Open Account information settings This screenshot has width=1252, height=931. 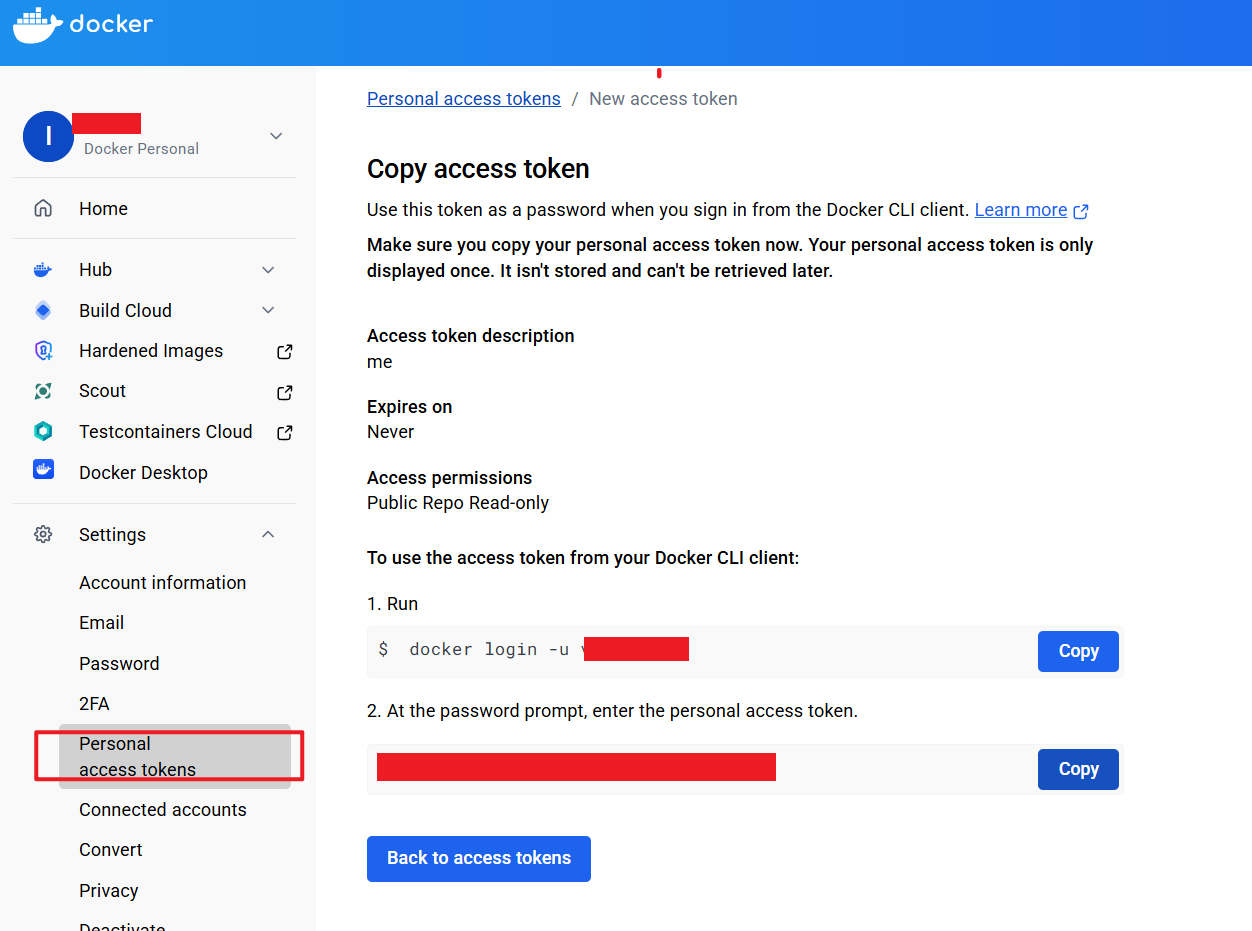(x=163, y=583)
